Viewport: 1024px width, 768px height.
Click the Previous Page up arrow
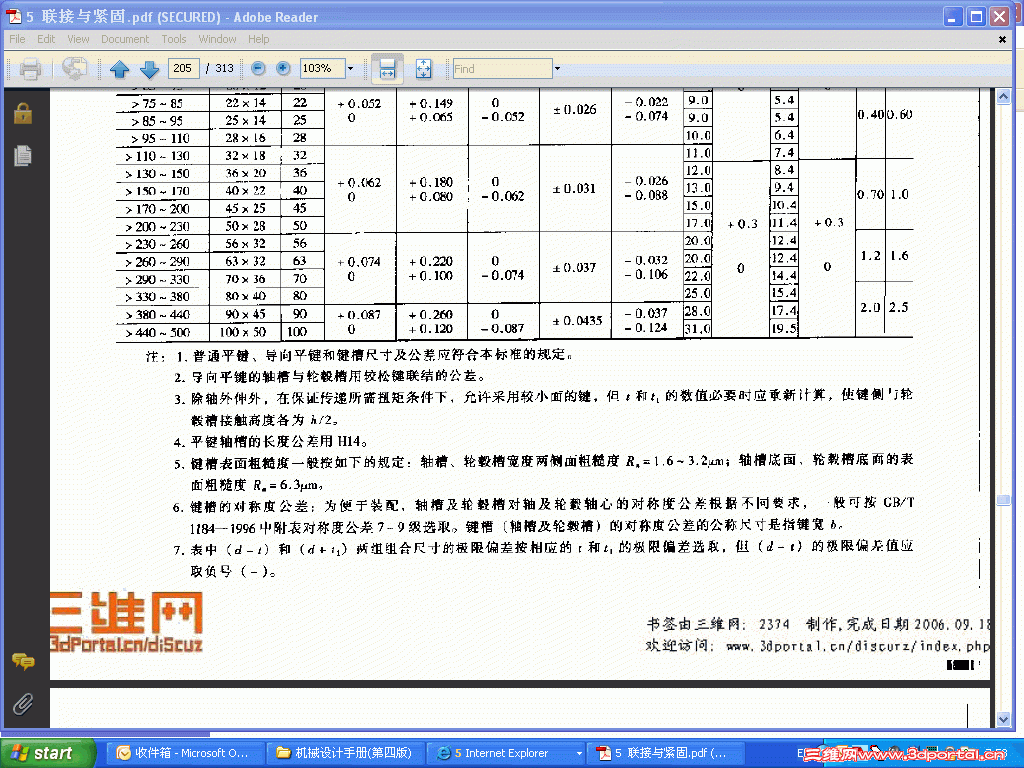(x=120, y=69)
